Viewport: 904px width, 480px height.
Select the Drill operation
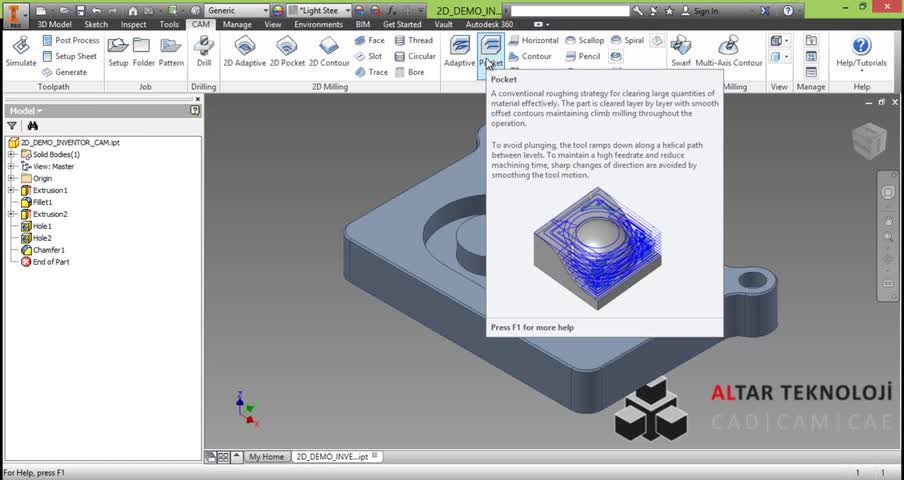click(x=204, y=52)
